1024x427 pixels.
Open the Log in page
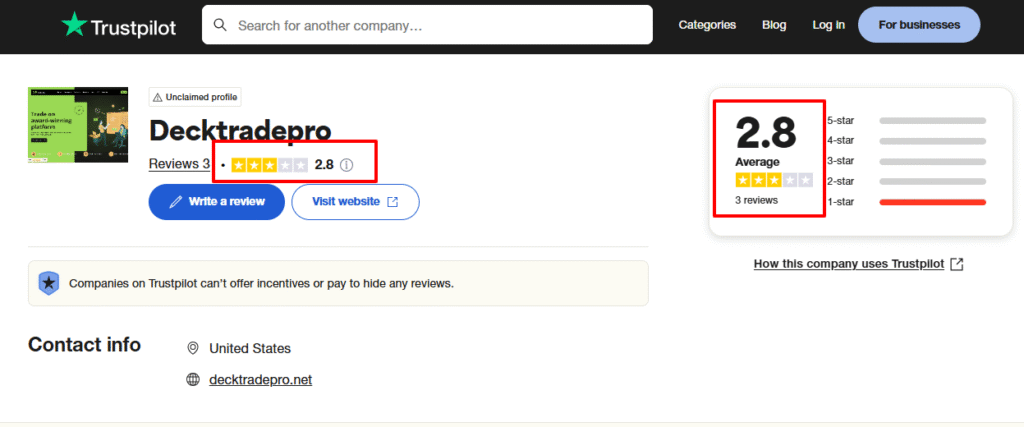(x=829, y=25)
